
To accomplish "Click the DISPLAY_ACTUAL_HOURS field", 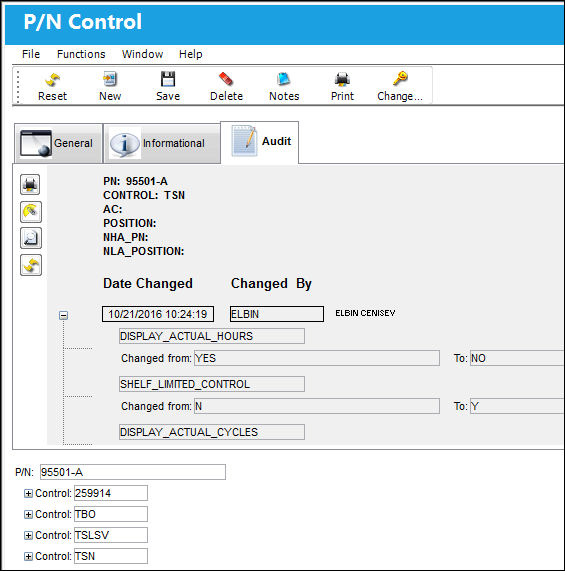I will pos(212,336).
